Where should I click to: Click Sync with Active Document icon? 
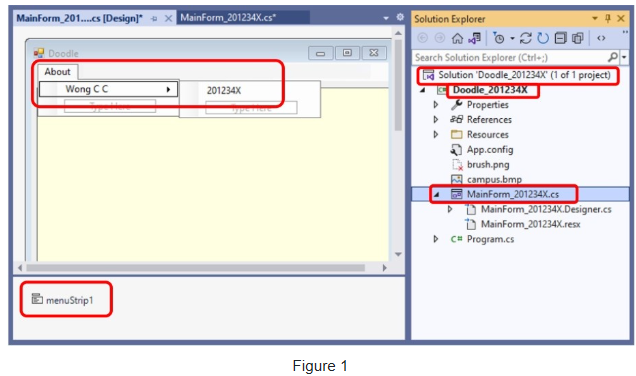[x=526, y=38]
